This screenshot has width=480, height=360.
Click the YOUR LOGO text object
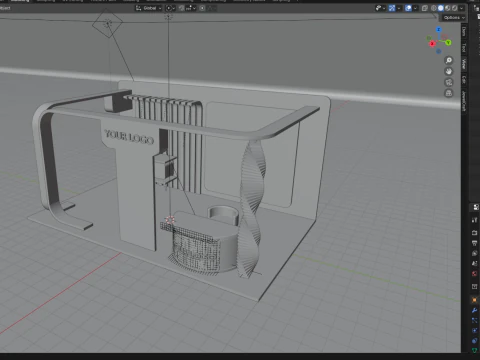pos(129,137)
